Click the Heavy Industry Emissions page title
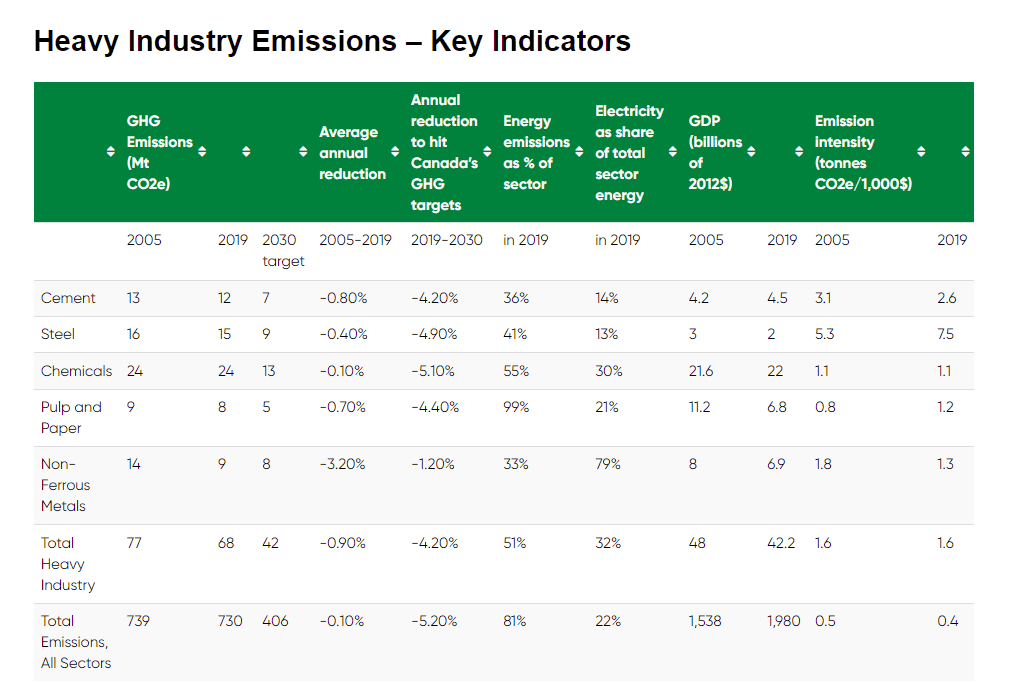The height and width of the screenshot is (683, 1009). 332,41
